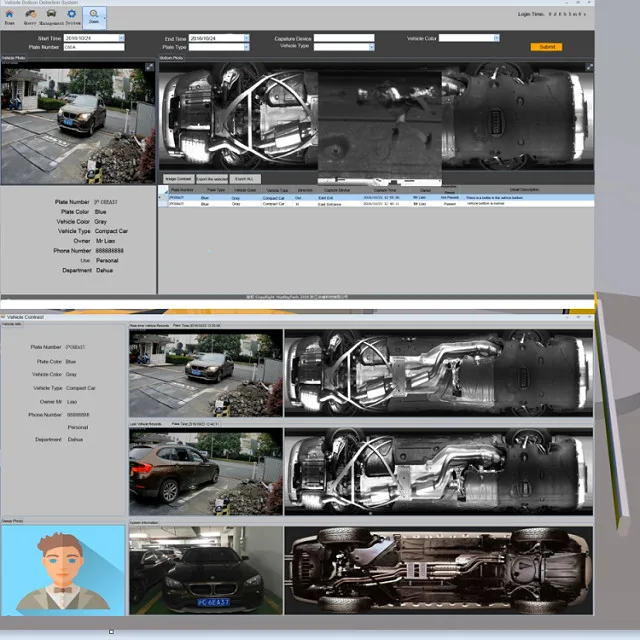Click the system information colour undercarriage image
Viewport: 640px width, 640px height.
(x=439, y=571)
